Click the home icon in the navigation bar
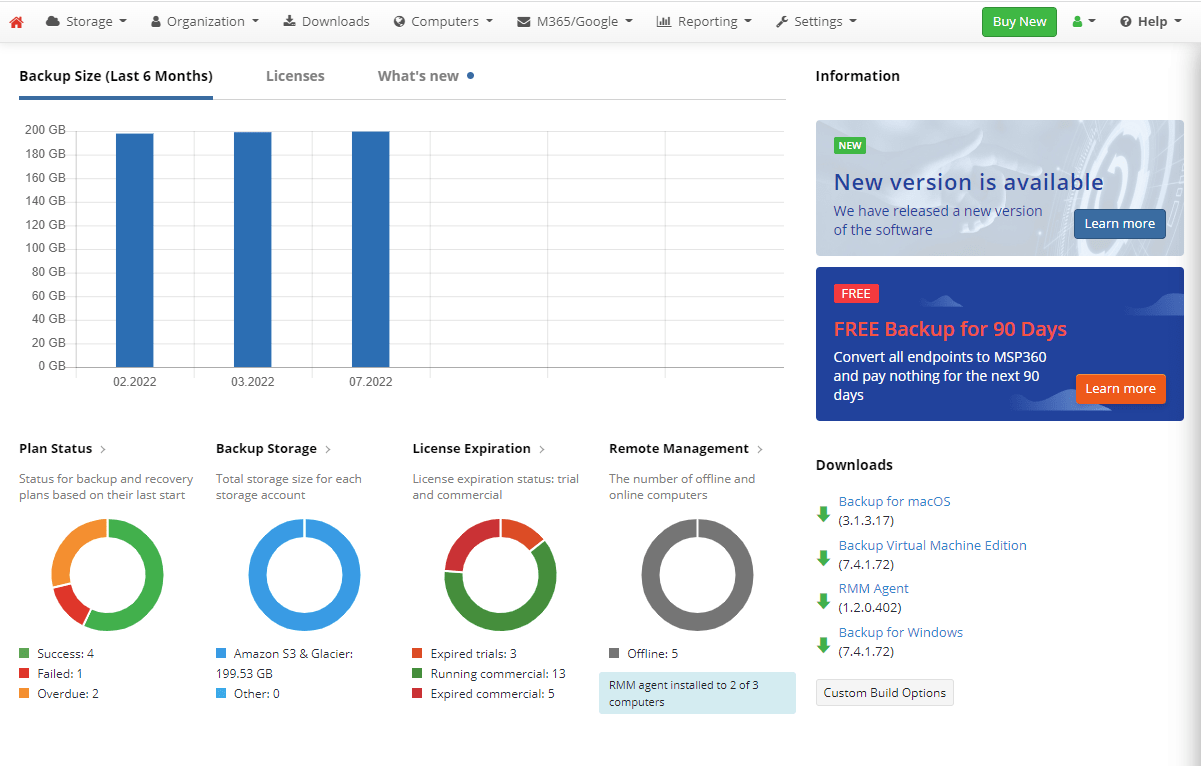This screenshot has width=1201, height=766. pos(18,20)
